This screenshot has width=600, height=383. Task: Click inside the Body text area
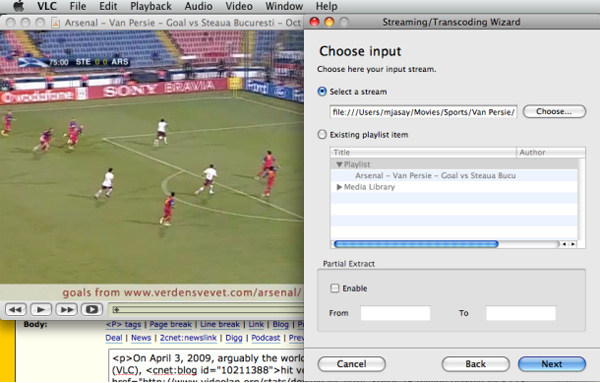[206, 365]
